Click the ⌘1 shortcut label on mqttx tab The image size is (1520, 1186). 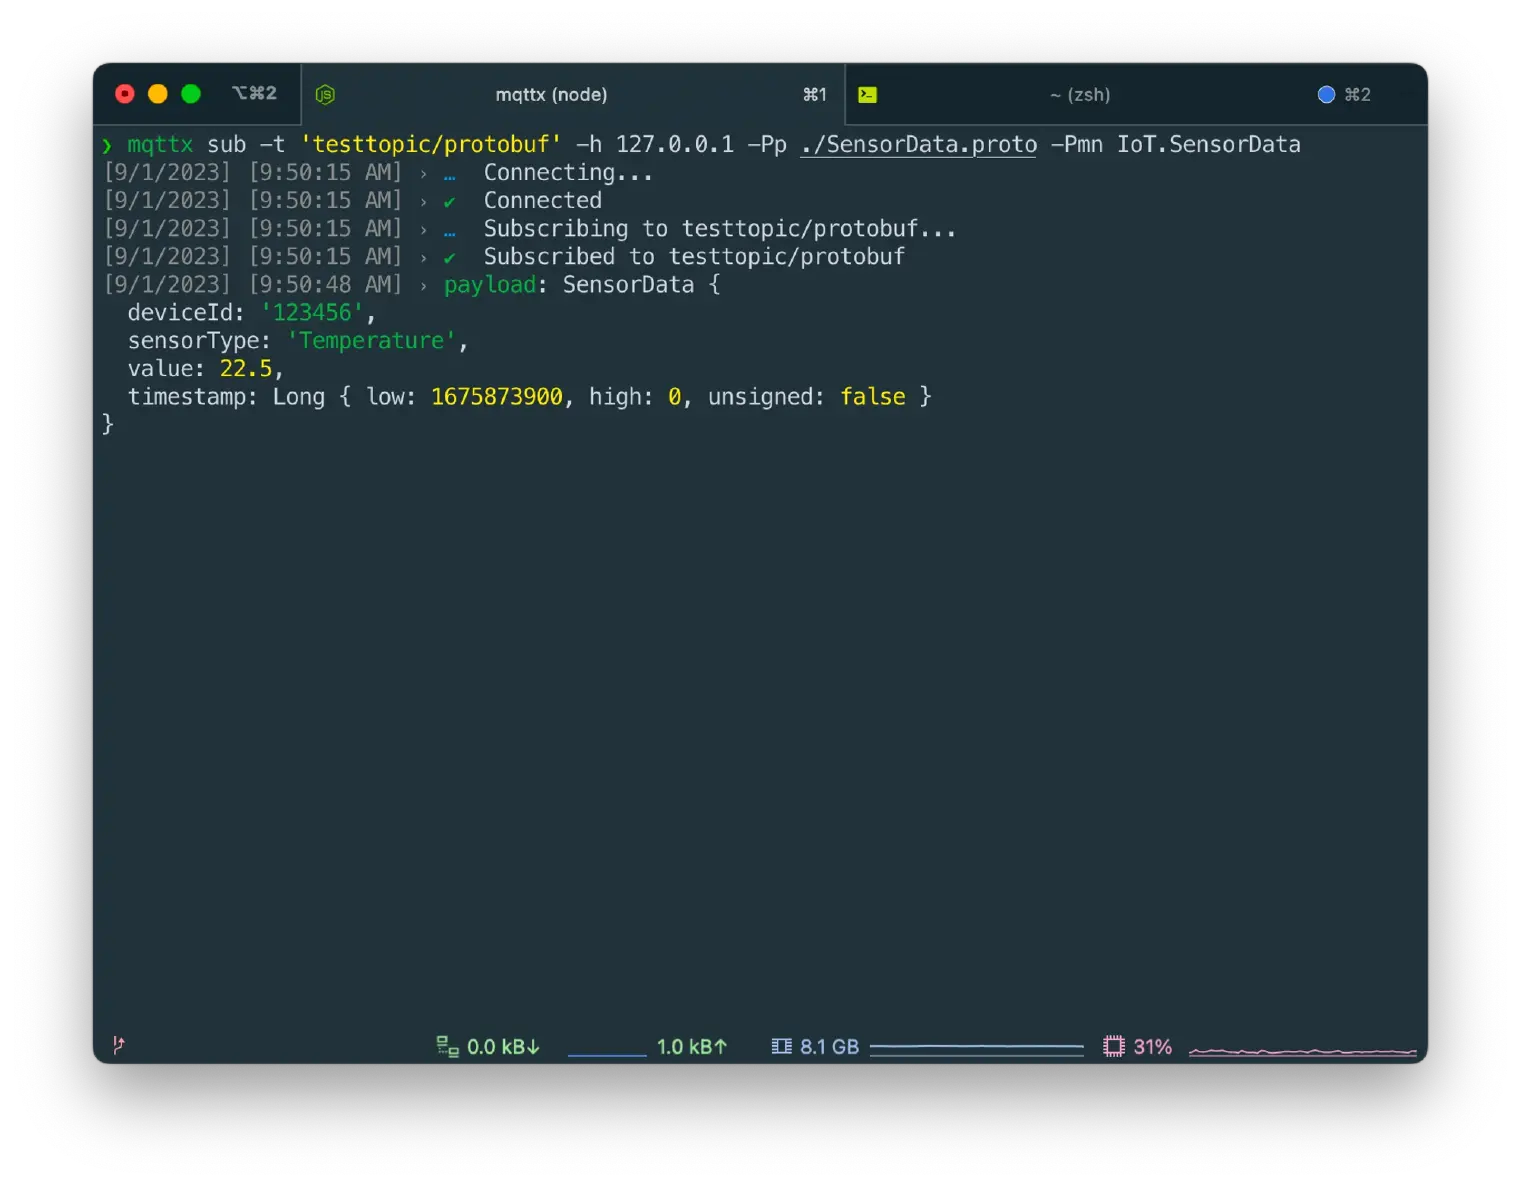point(815,94)
